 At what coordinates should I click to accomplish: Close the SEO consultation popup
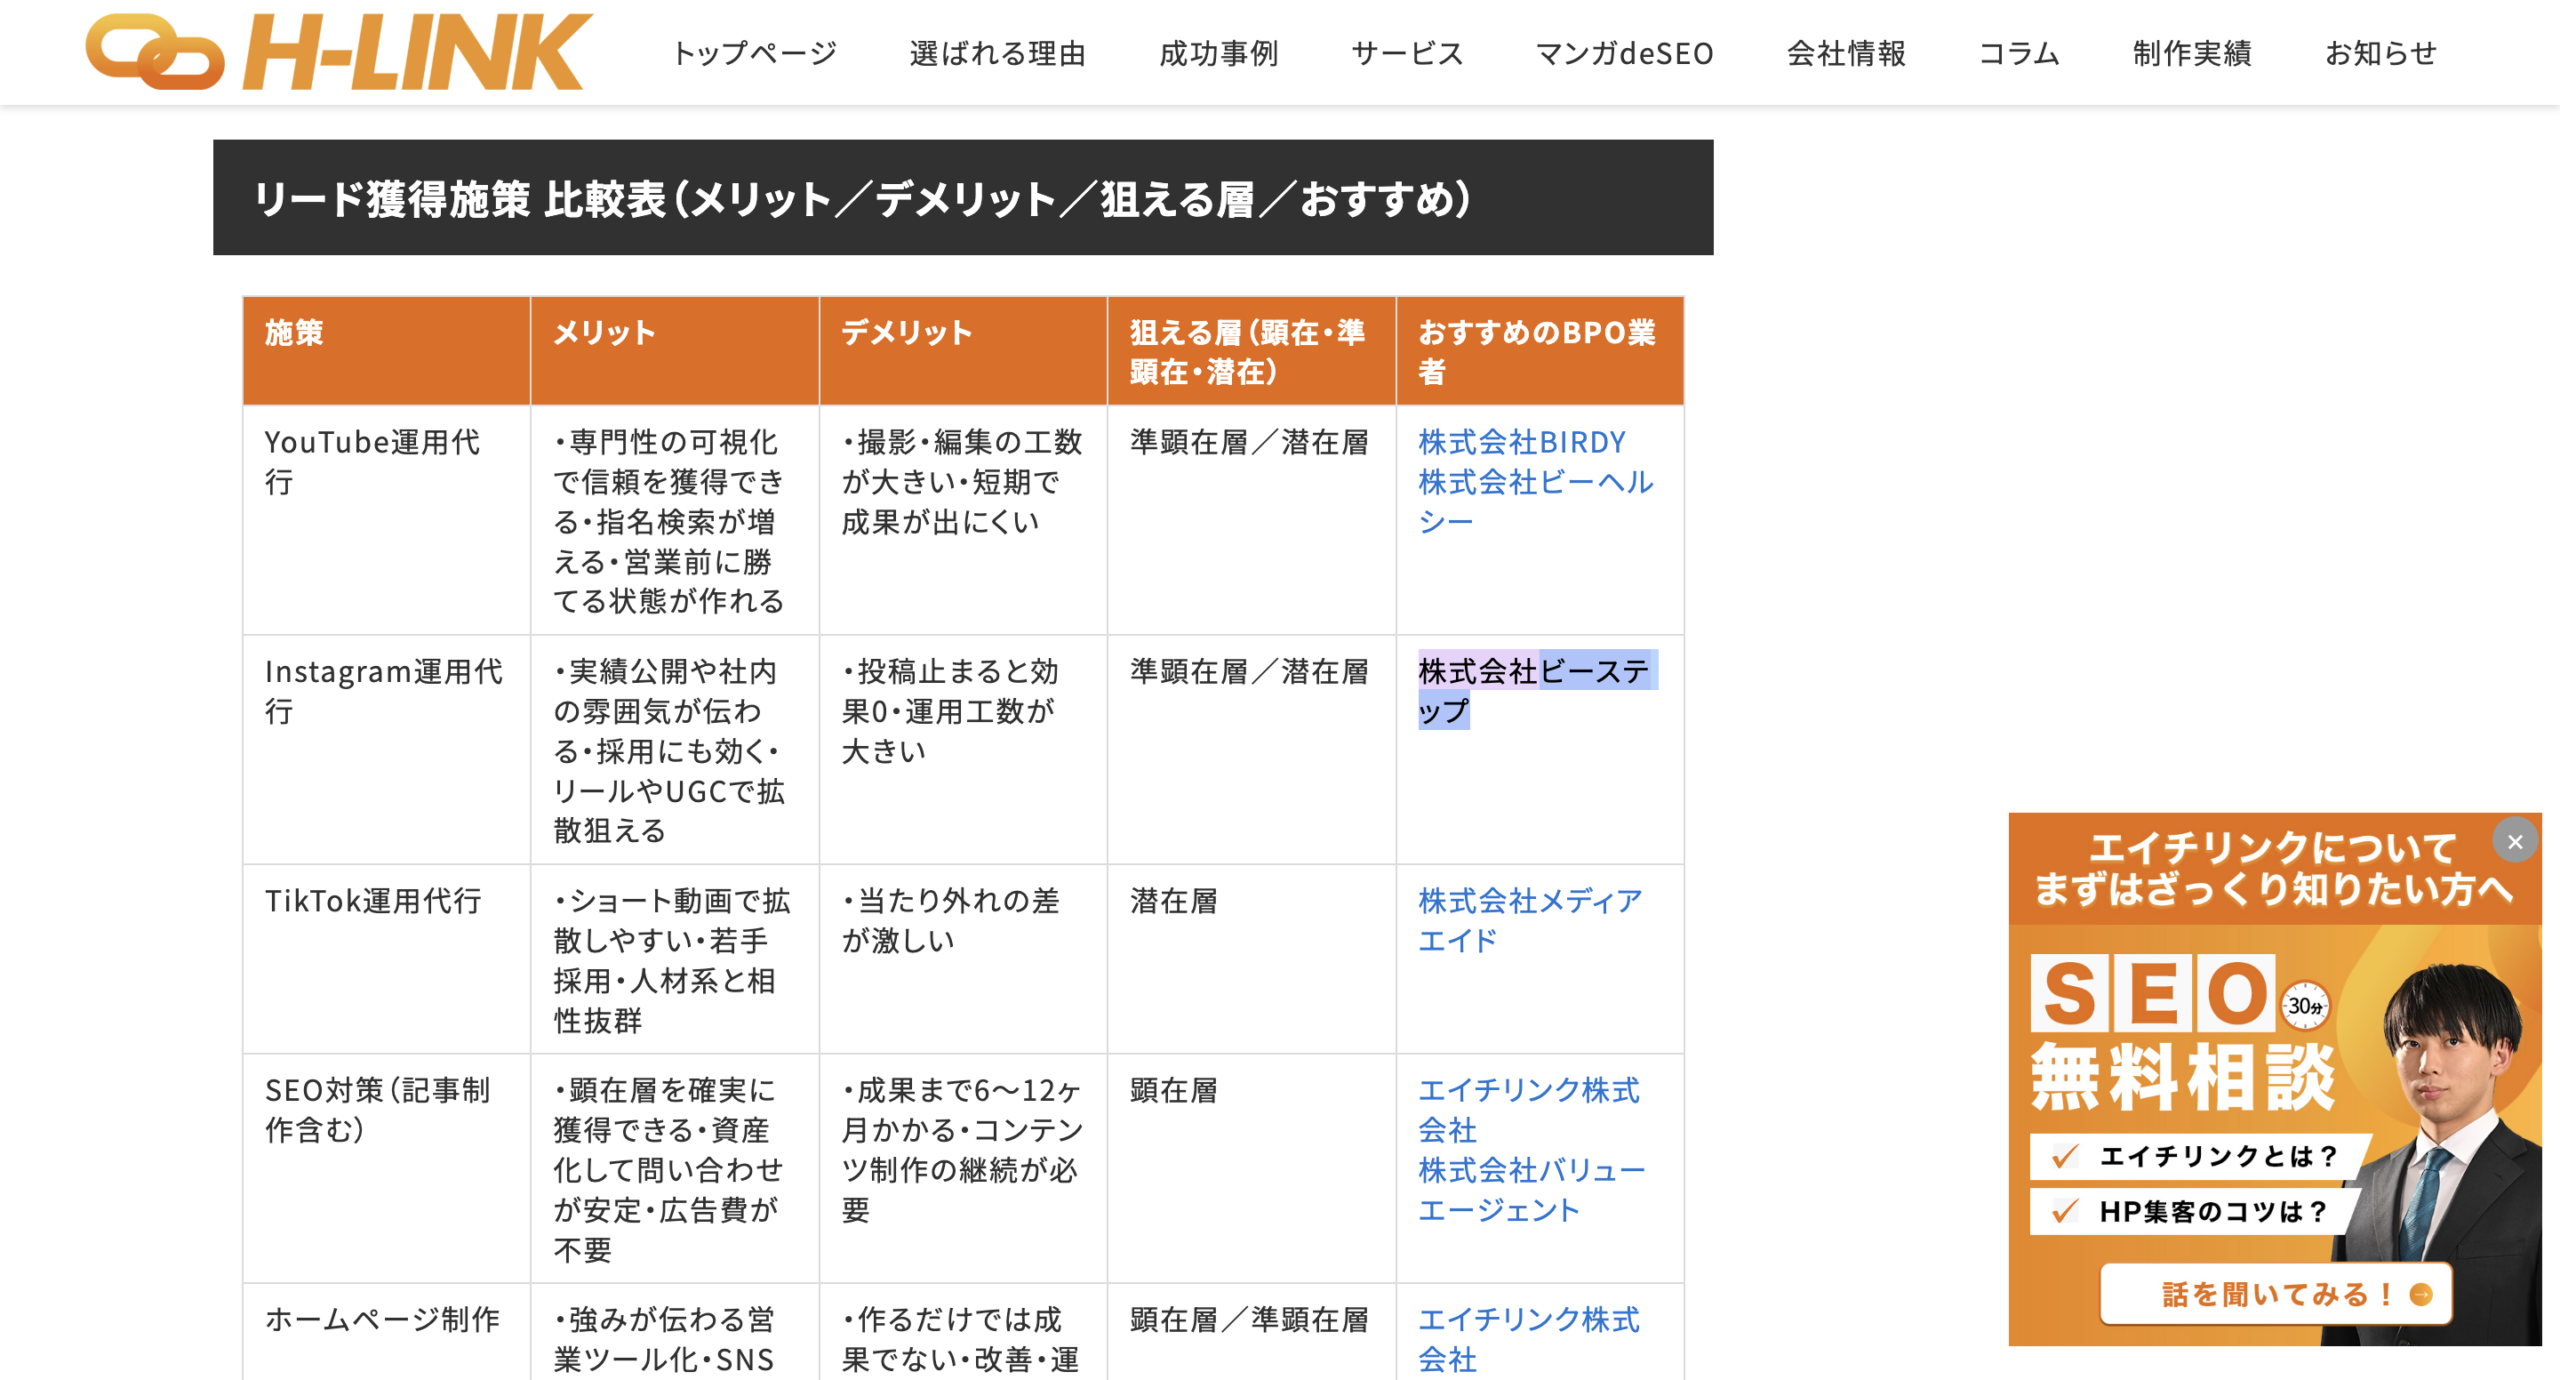2514,842
